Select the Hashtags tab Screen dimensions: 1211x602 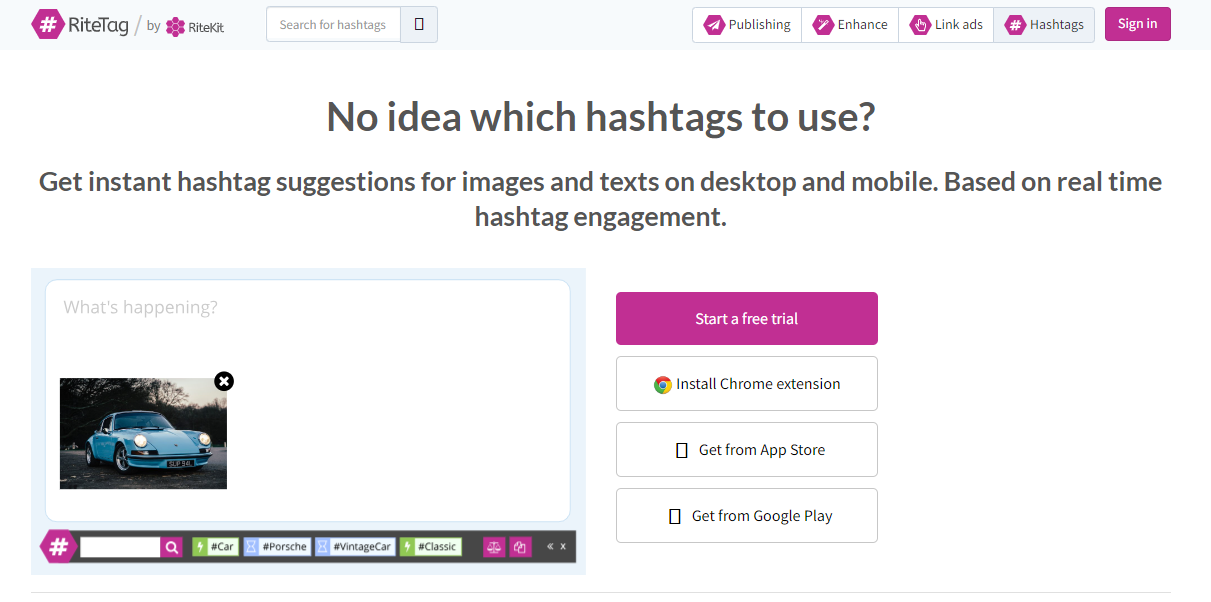[x=1044, y=25]
